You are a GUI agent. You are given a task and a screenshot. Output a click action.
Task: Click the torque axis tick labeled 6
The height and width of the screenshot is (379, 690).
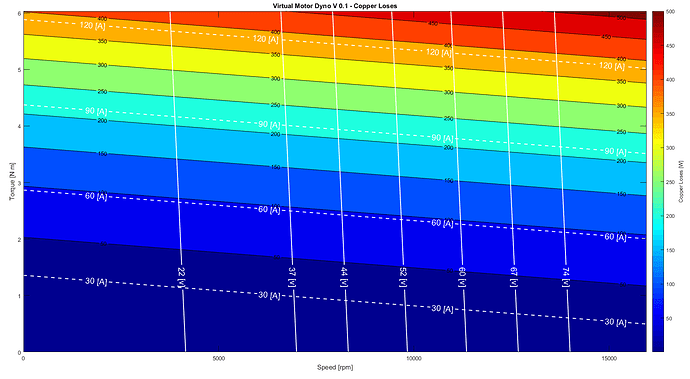coord(19,13)
